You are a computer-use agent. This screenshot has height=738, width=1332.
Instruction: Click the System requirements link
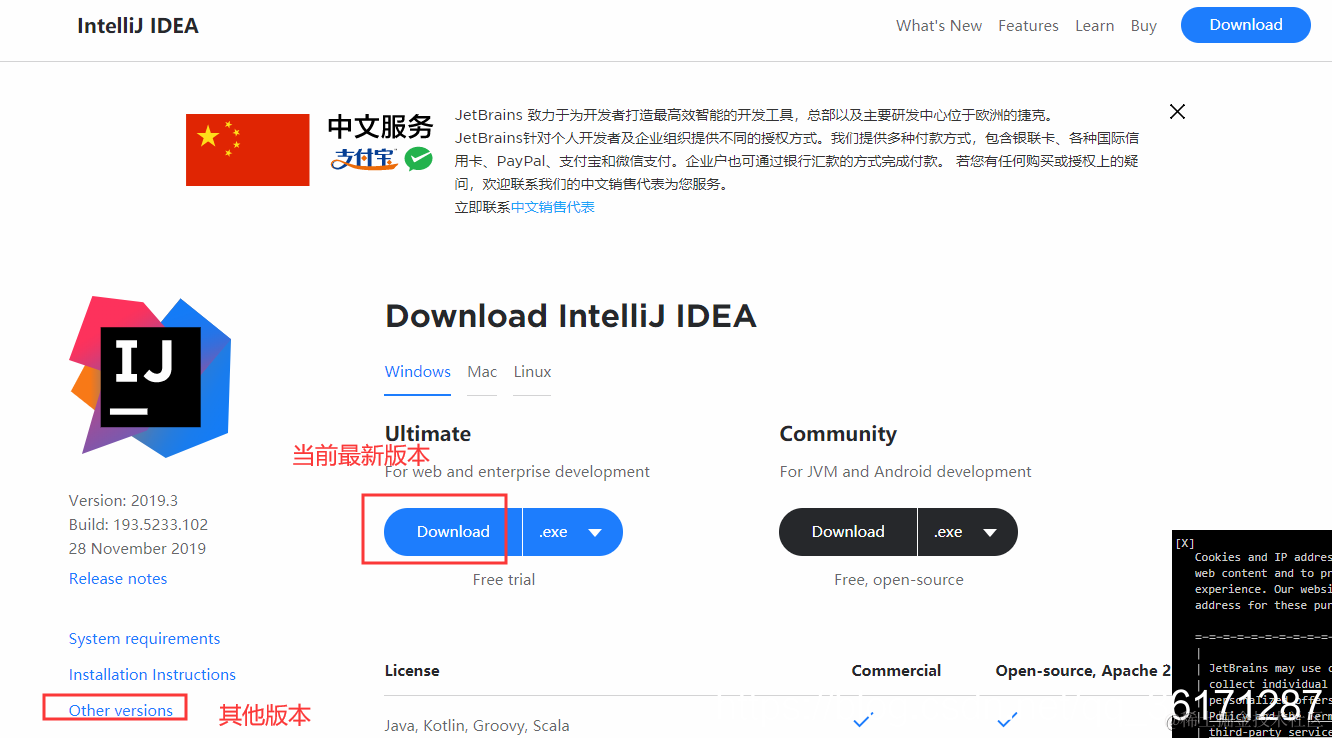[x=144, y=638]
